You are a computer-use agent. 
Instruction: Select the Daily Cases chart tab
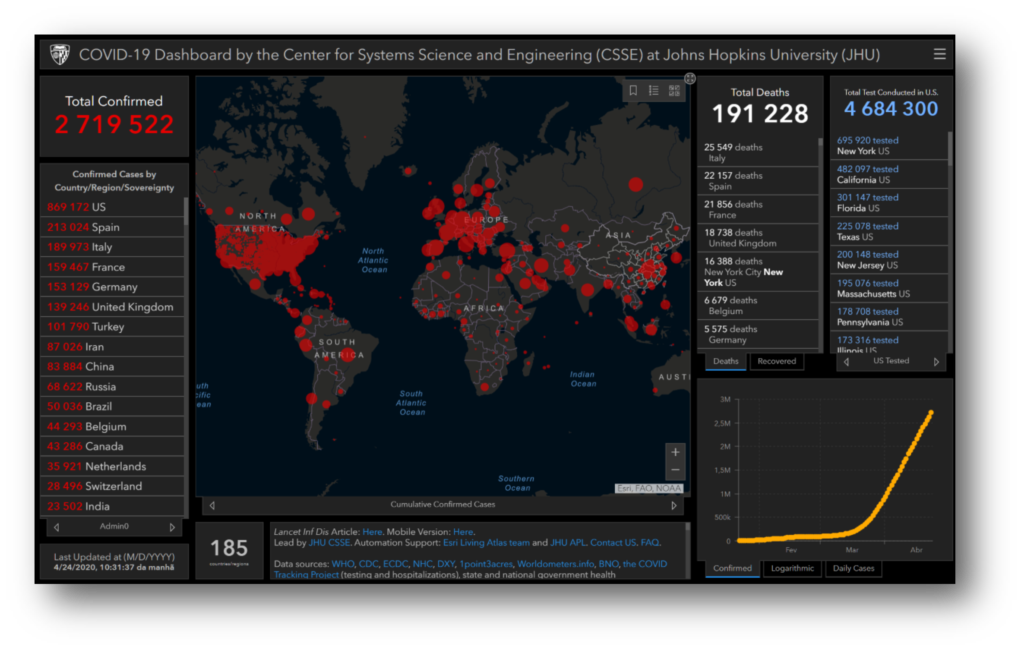[x=853, y=569]
